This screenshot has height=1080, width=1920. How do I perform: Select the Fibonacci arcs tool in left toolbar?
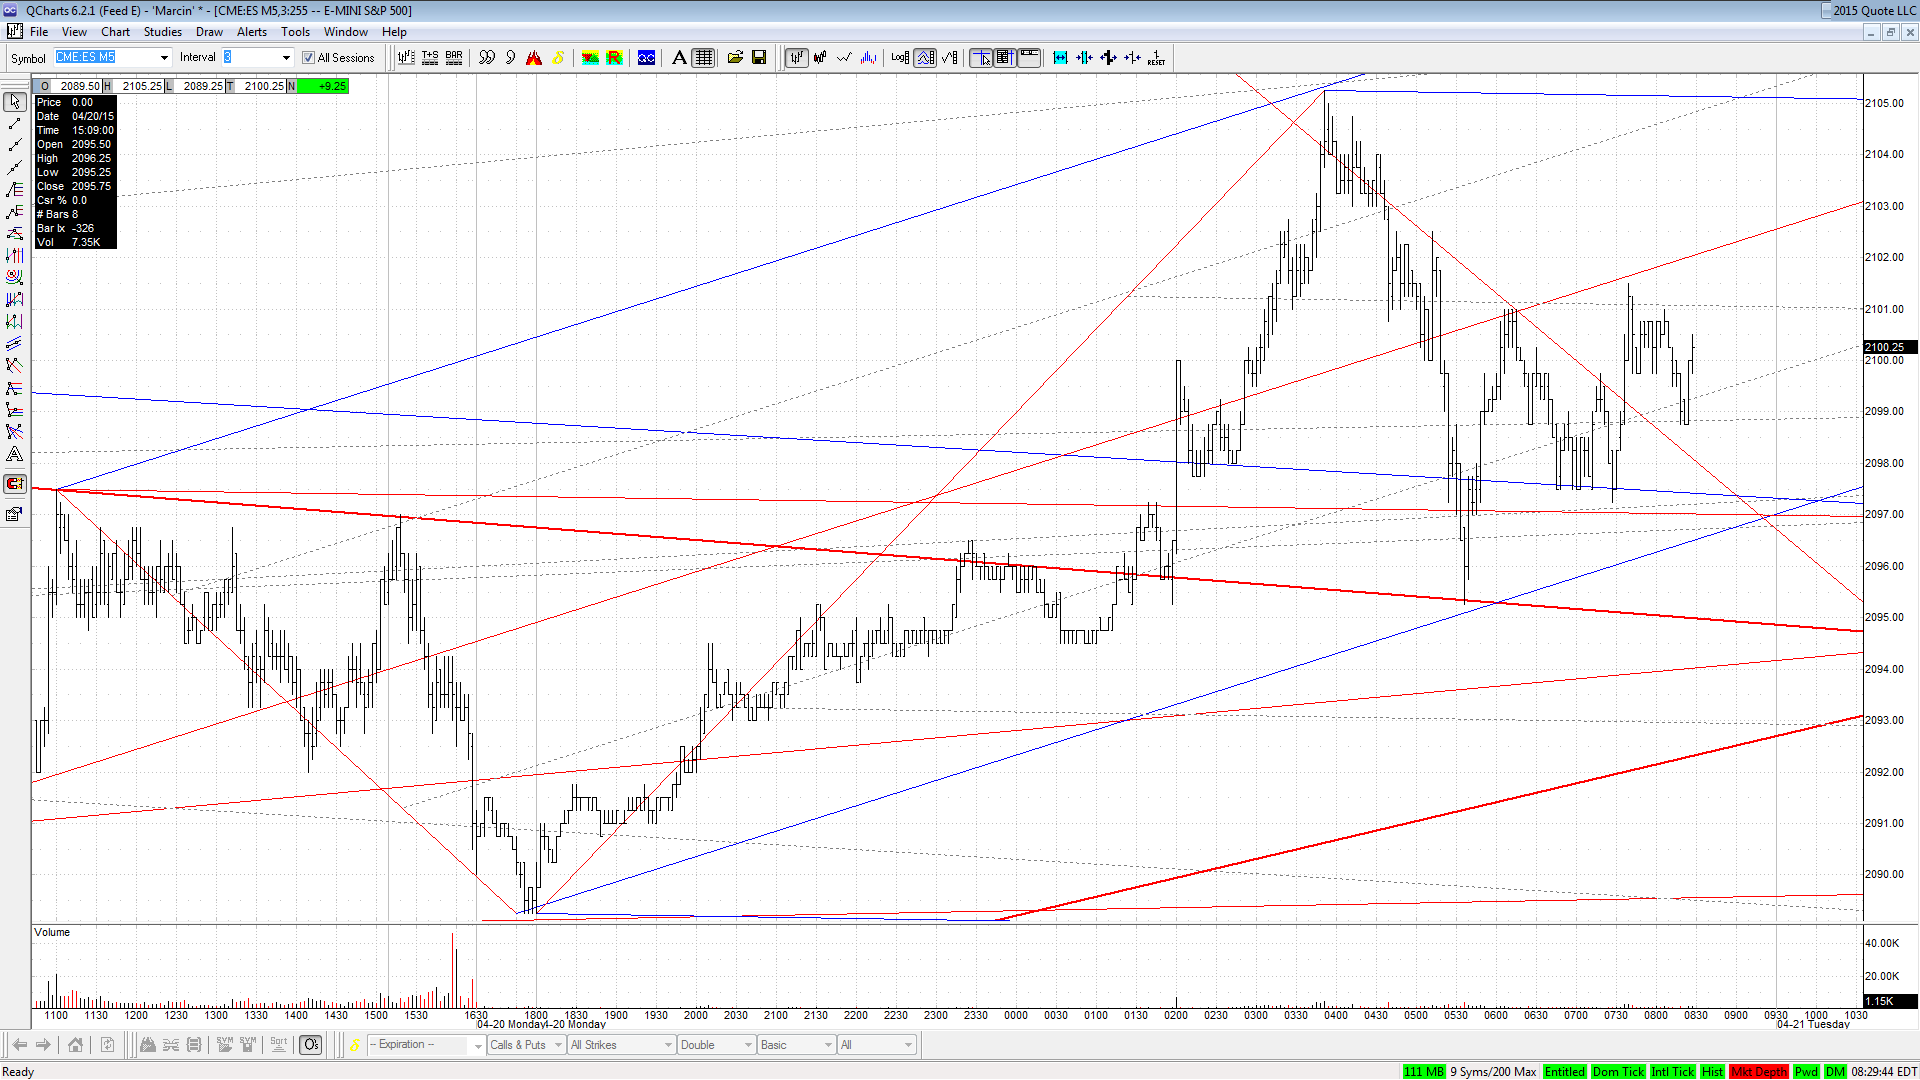[x=14, y=277]
